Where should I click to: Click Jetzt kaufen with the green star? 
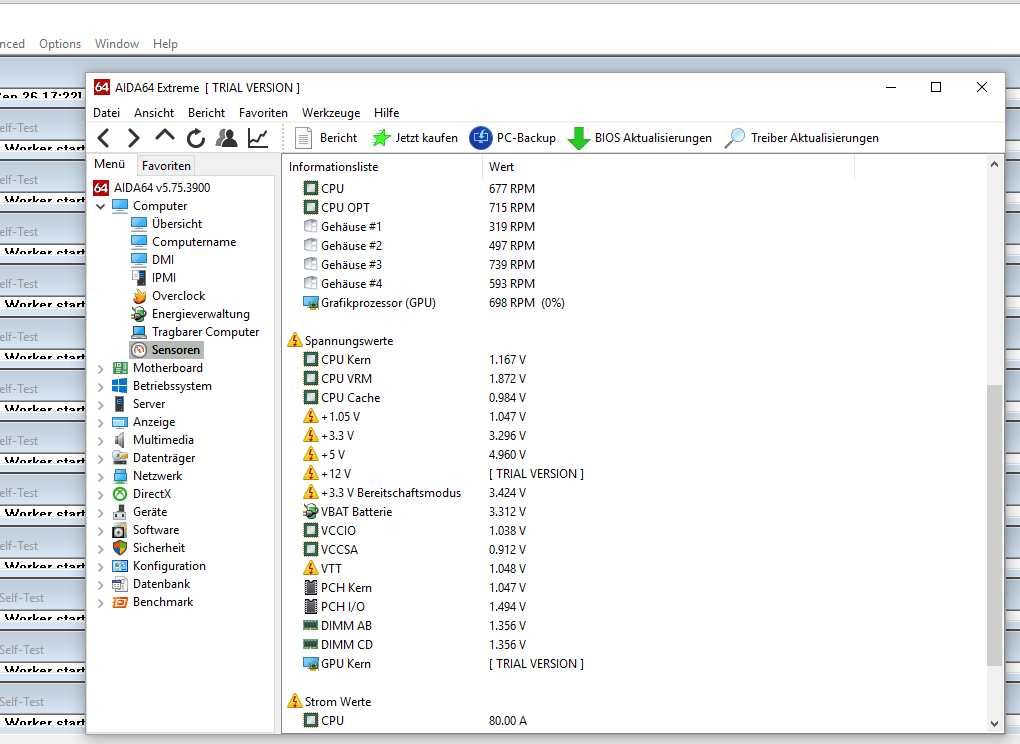(x=414, y=138)
